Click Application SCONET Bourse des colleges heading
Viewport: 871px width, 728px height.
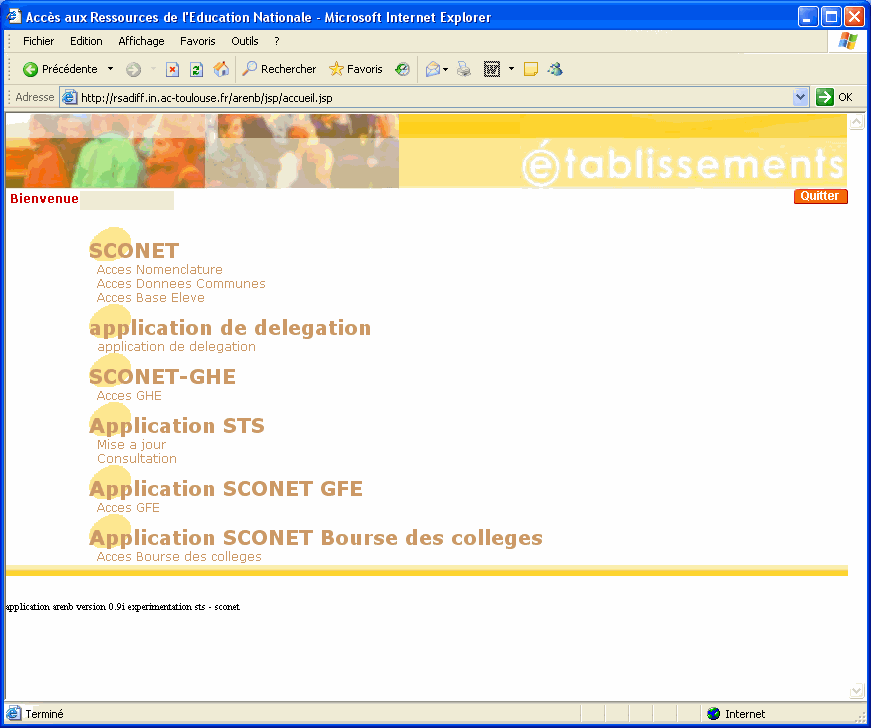[x=316, y=538]
